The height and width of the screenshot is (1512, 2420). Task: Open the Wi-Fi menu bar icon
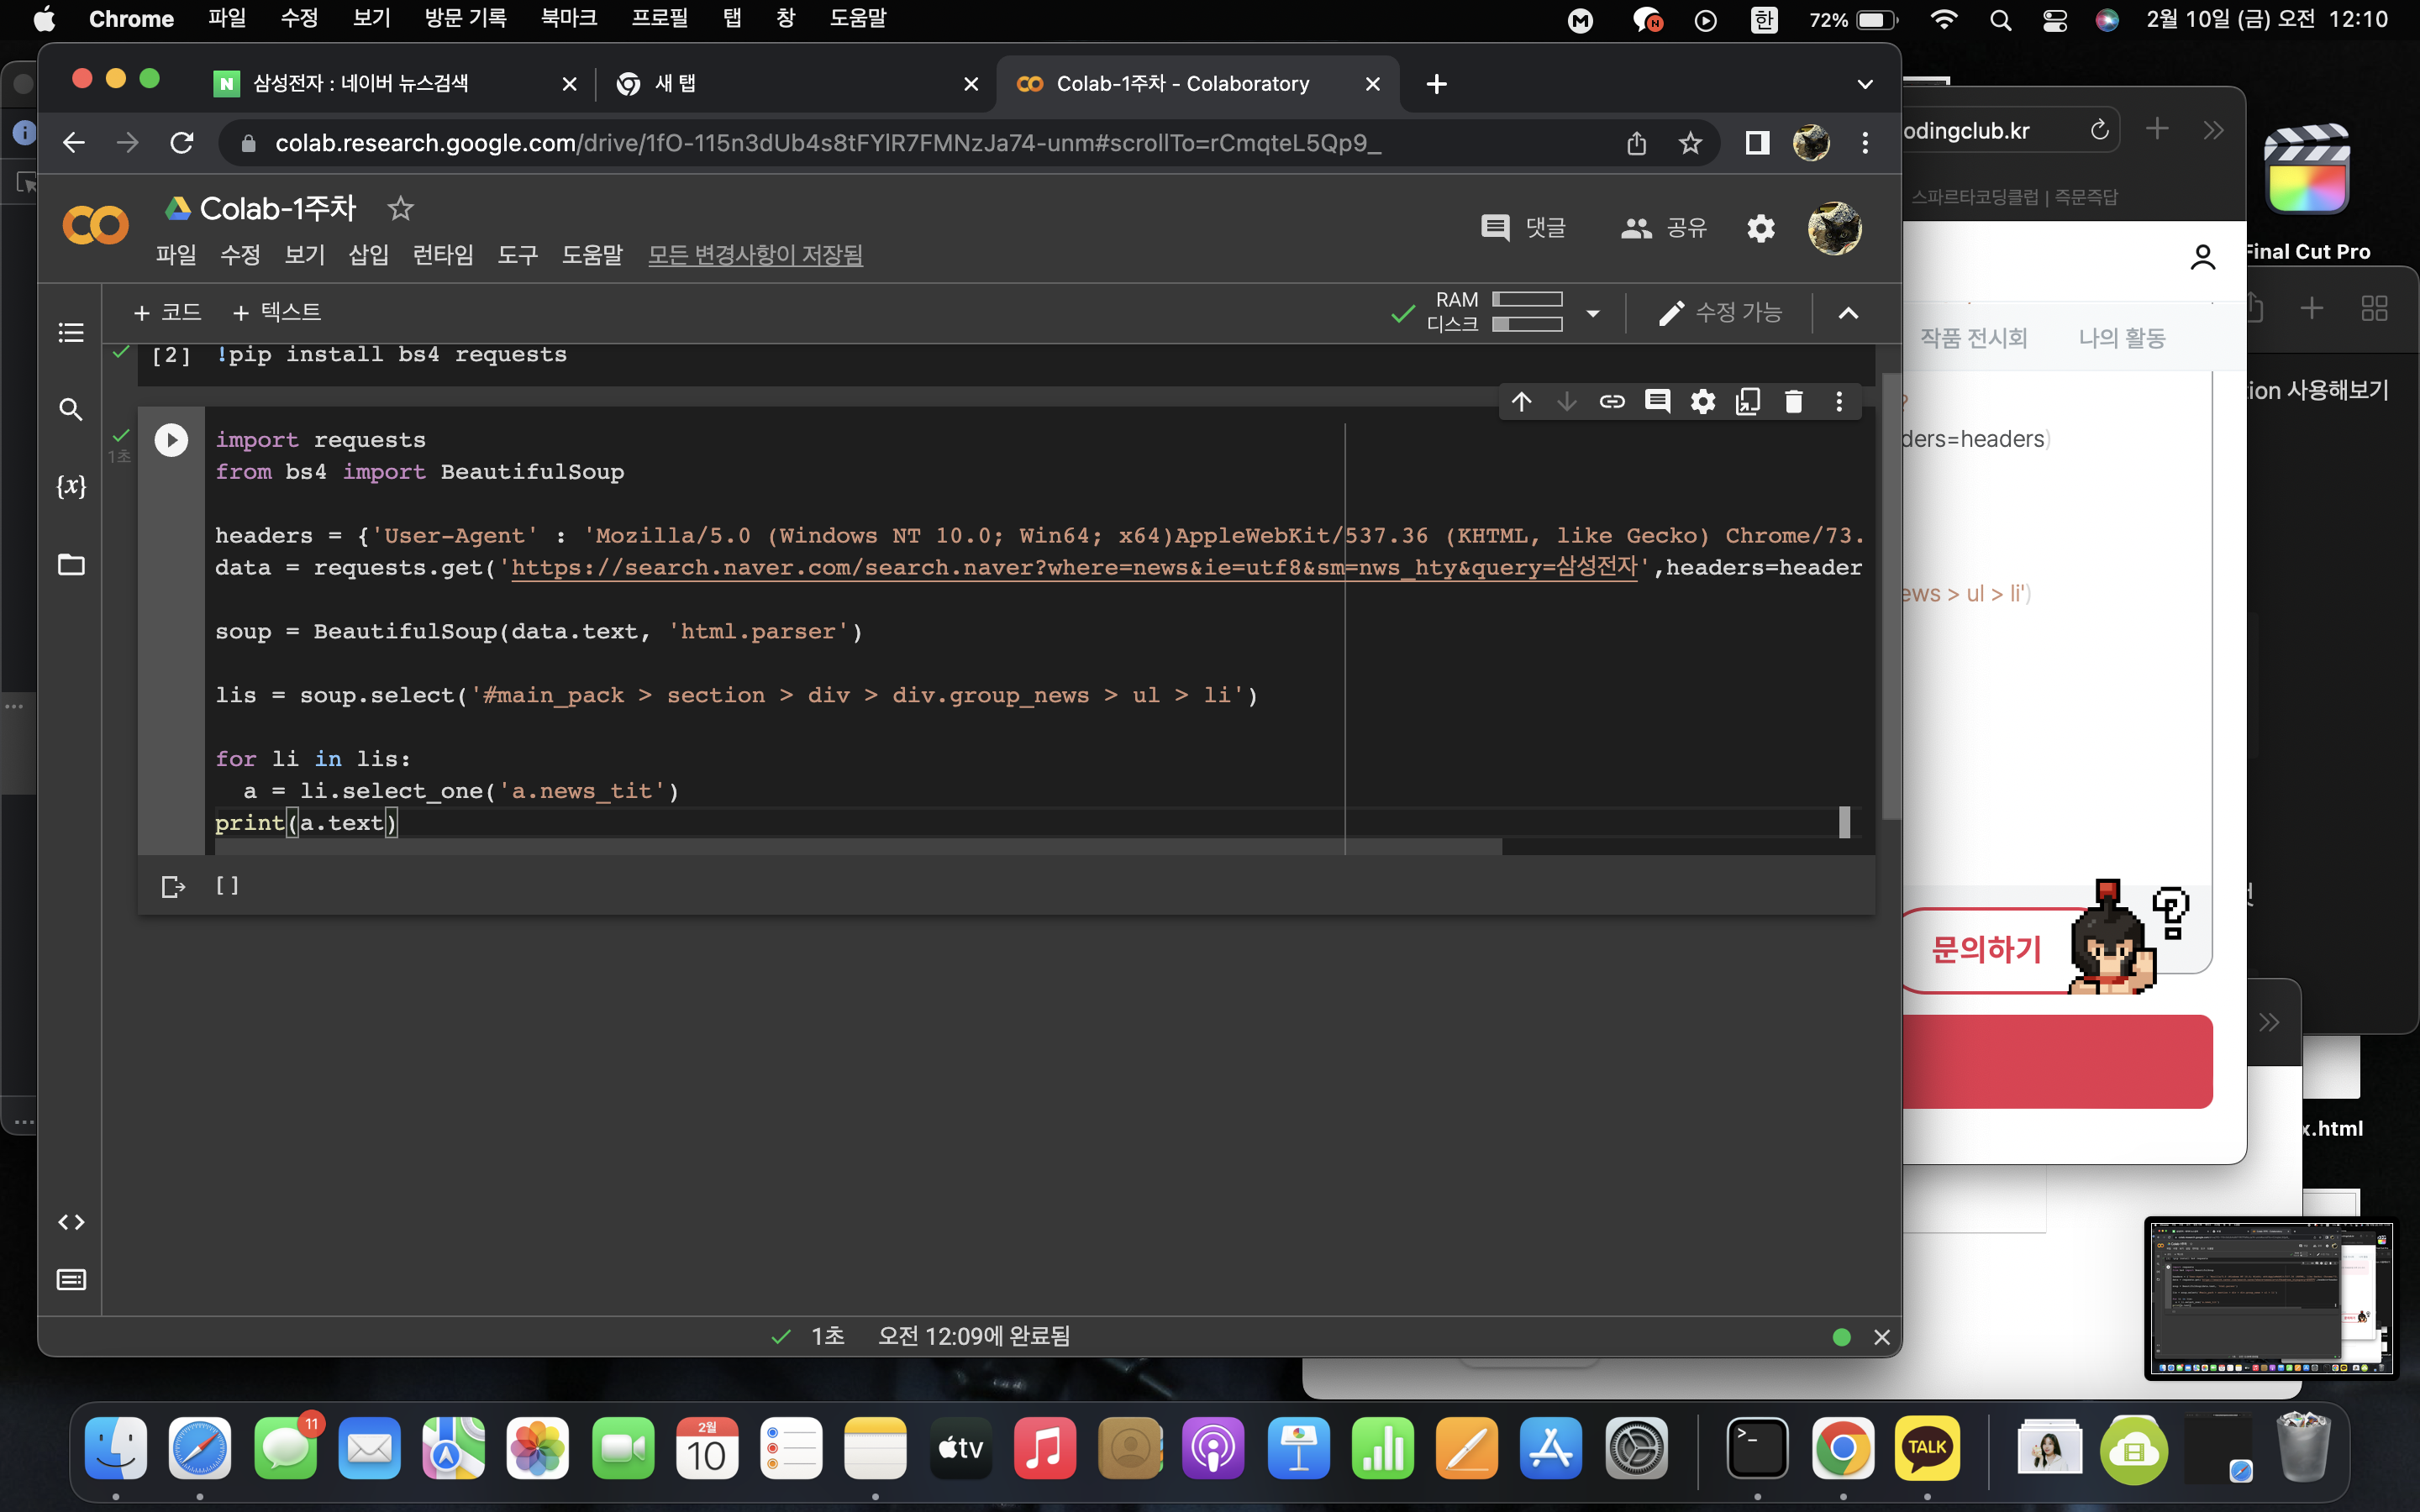(x=1943, y=20)
